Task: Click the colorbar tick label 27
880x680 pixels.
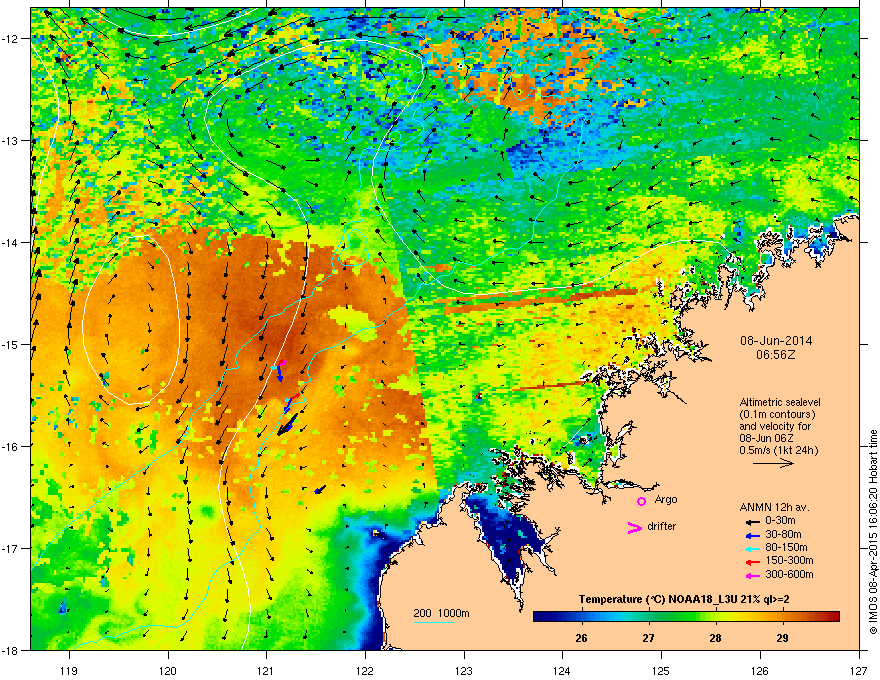Action: (x=649, y=638)
